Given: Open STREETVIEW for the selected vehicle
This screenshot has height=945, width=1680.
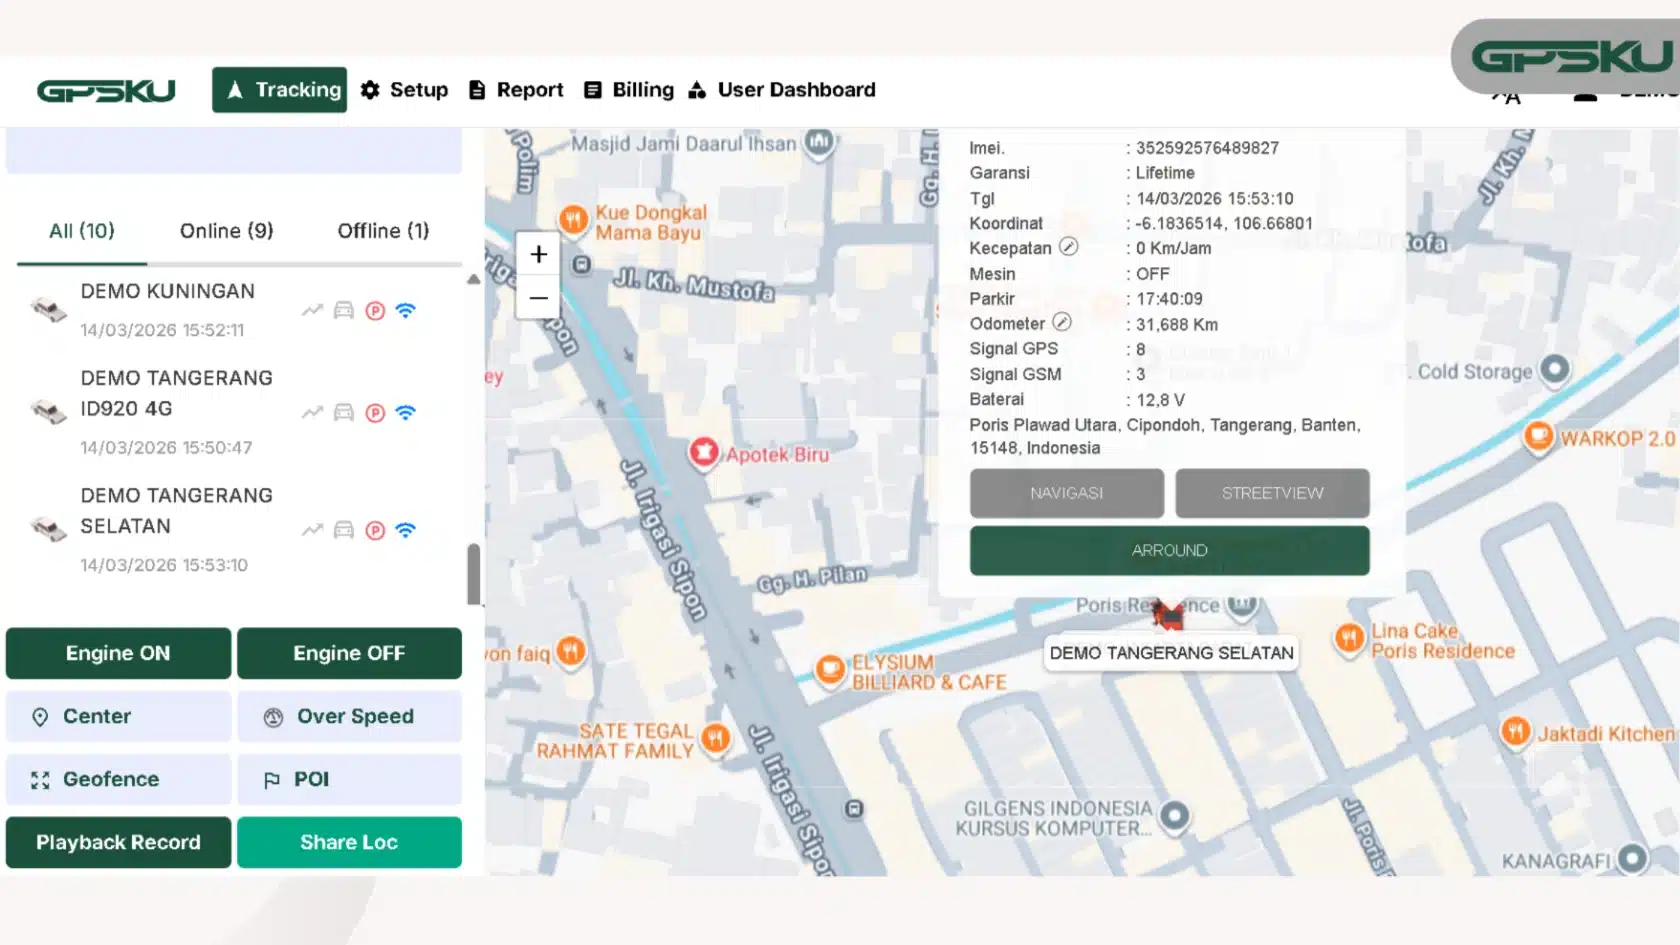Looking at the screenshot, I should [1272, 492].
